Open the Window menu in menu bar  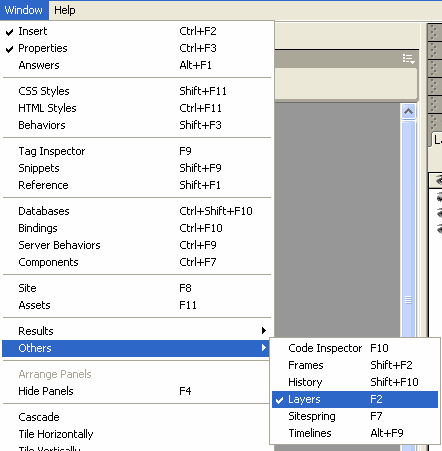(x=24, y=10)
